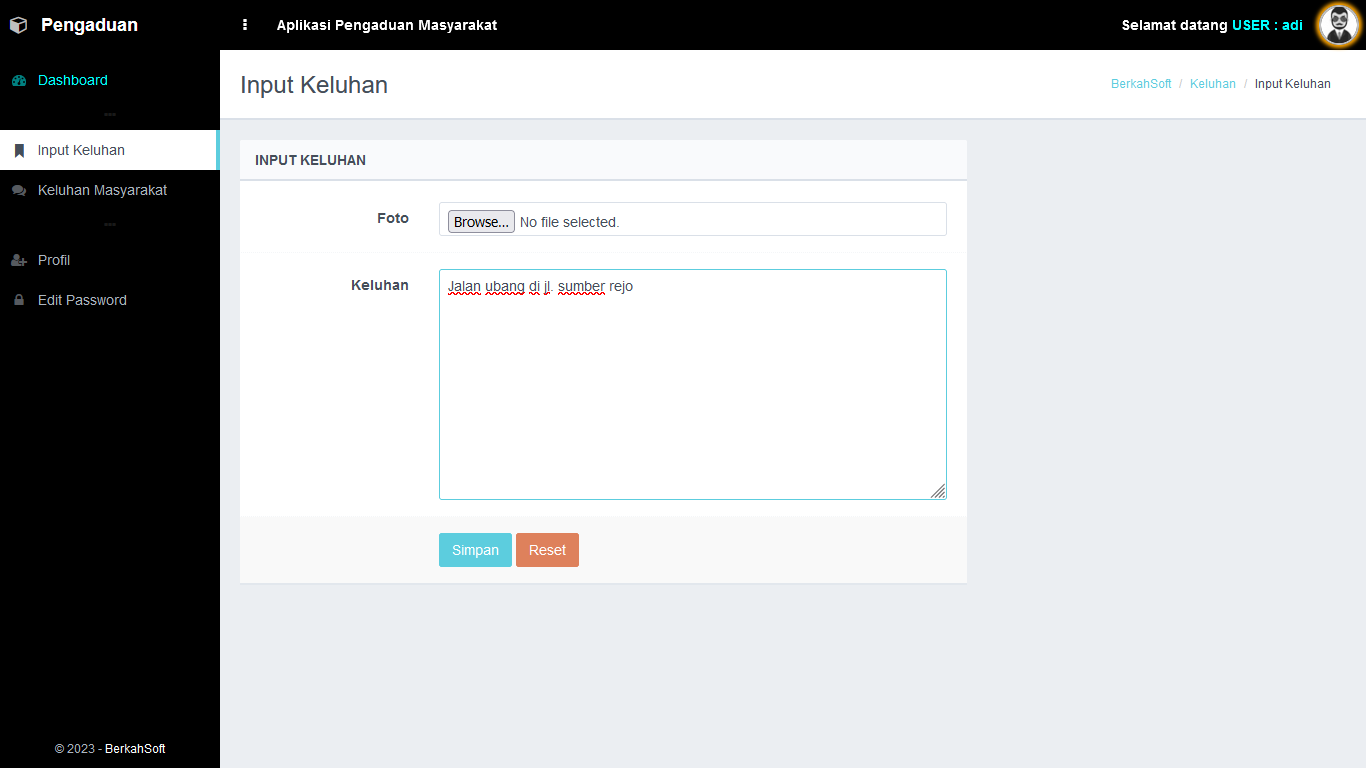Click the Pengaduan cube logo icon
Screen dimensions: 1366x768
point(18,25)
